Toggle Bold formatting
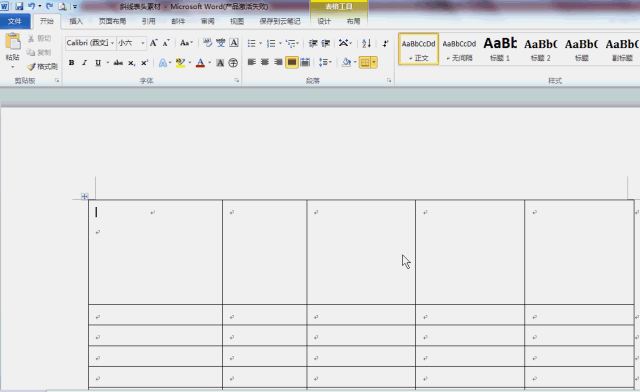The height and width of the screenshot is (392, 640). [71, 62]
